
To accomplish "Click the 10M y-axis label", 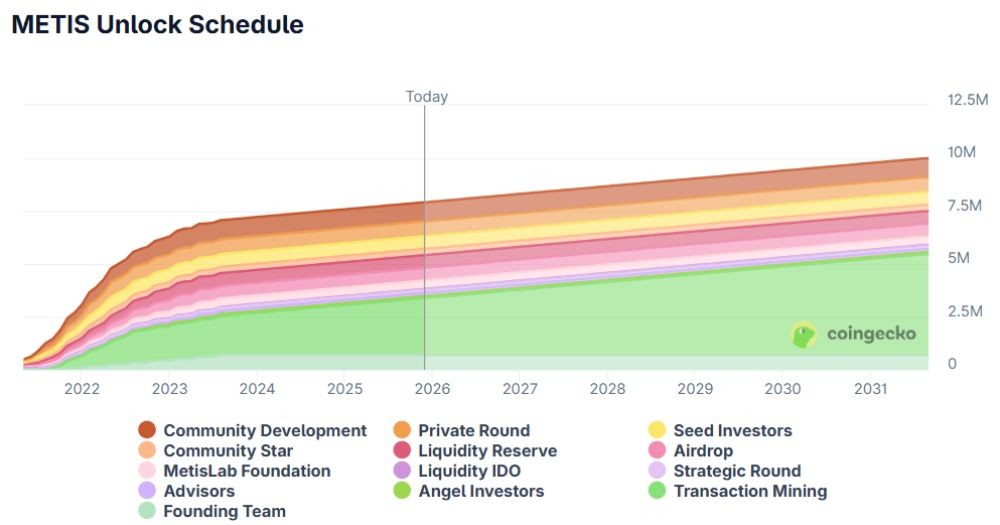I will [960, 152].
